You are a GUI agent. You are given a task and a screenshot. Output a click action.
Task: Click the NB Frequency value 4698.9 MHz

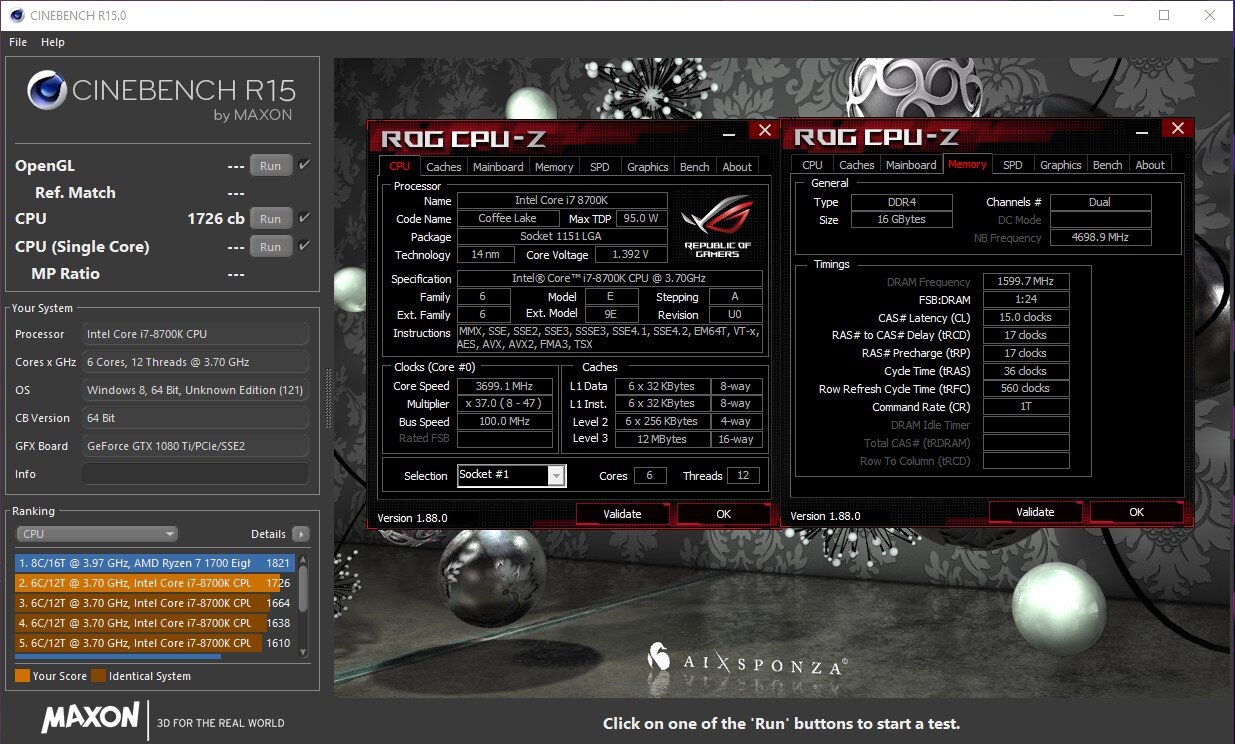[1101, 238]
